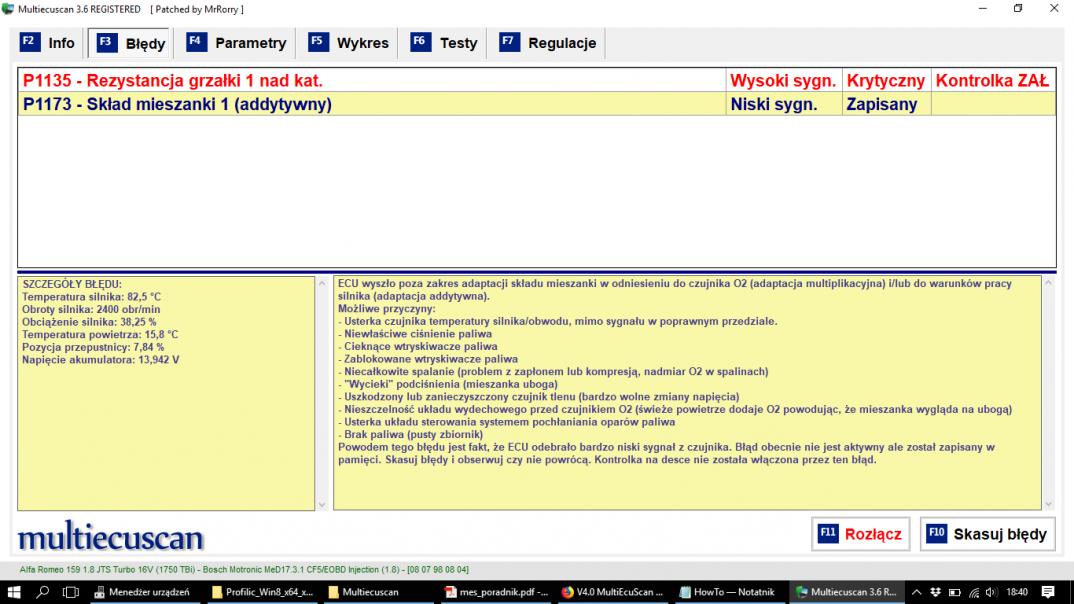The width and height of the screenshot is (1074, 604).
Task: Click the Skasuj błędy button
Action: pyautogui.click(x=987, y=534)
